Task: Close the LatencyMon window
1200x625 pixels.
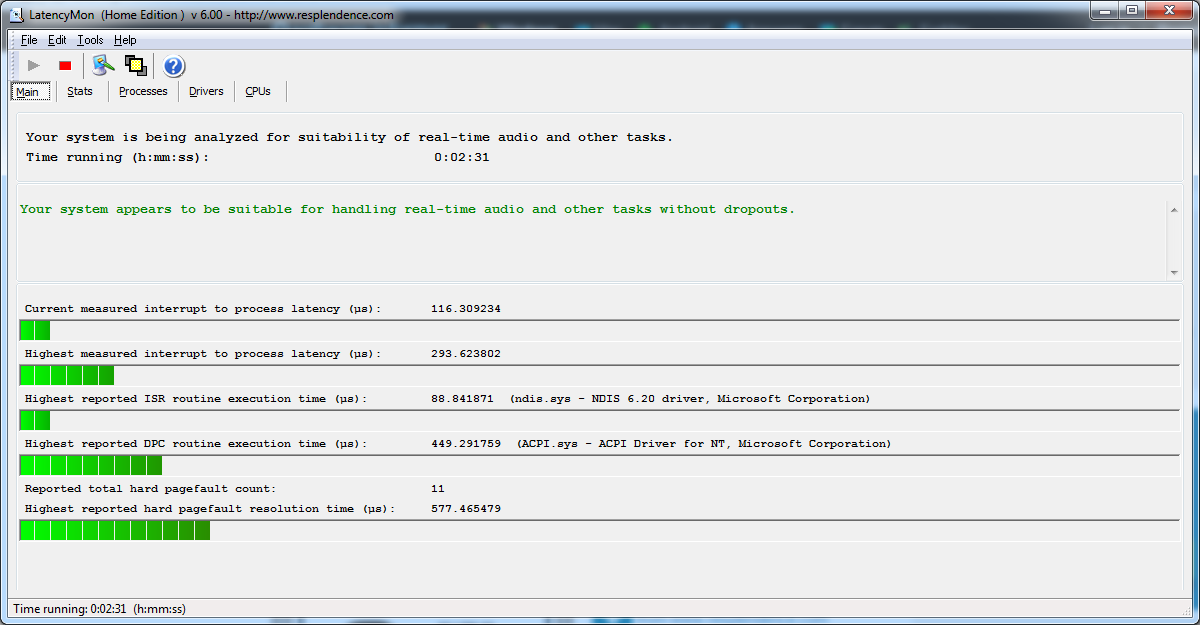Action: 1168,10
